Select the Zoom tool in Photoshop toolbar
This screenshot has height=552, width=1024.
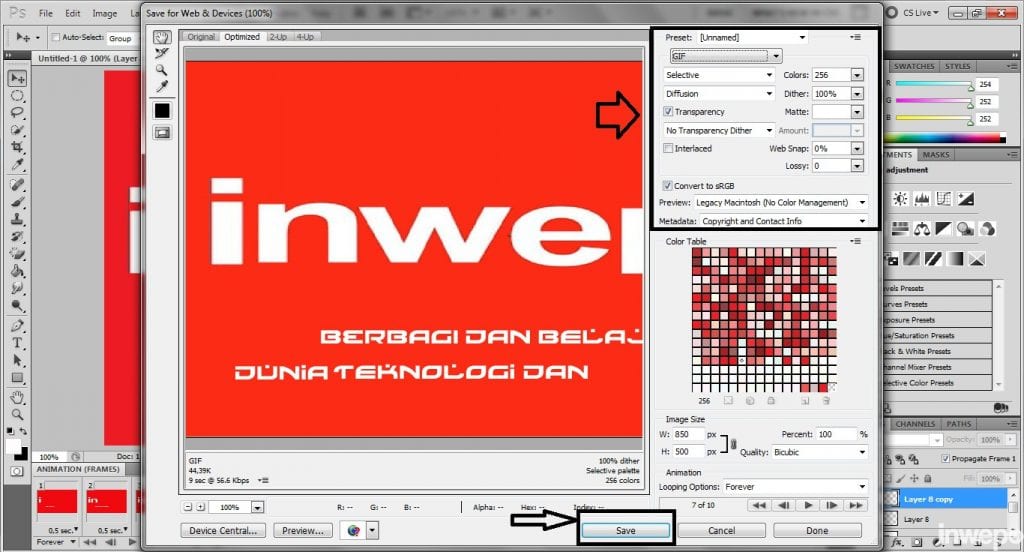(18, 414)
